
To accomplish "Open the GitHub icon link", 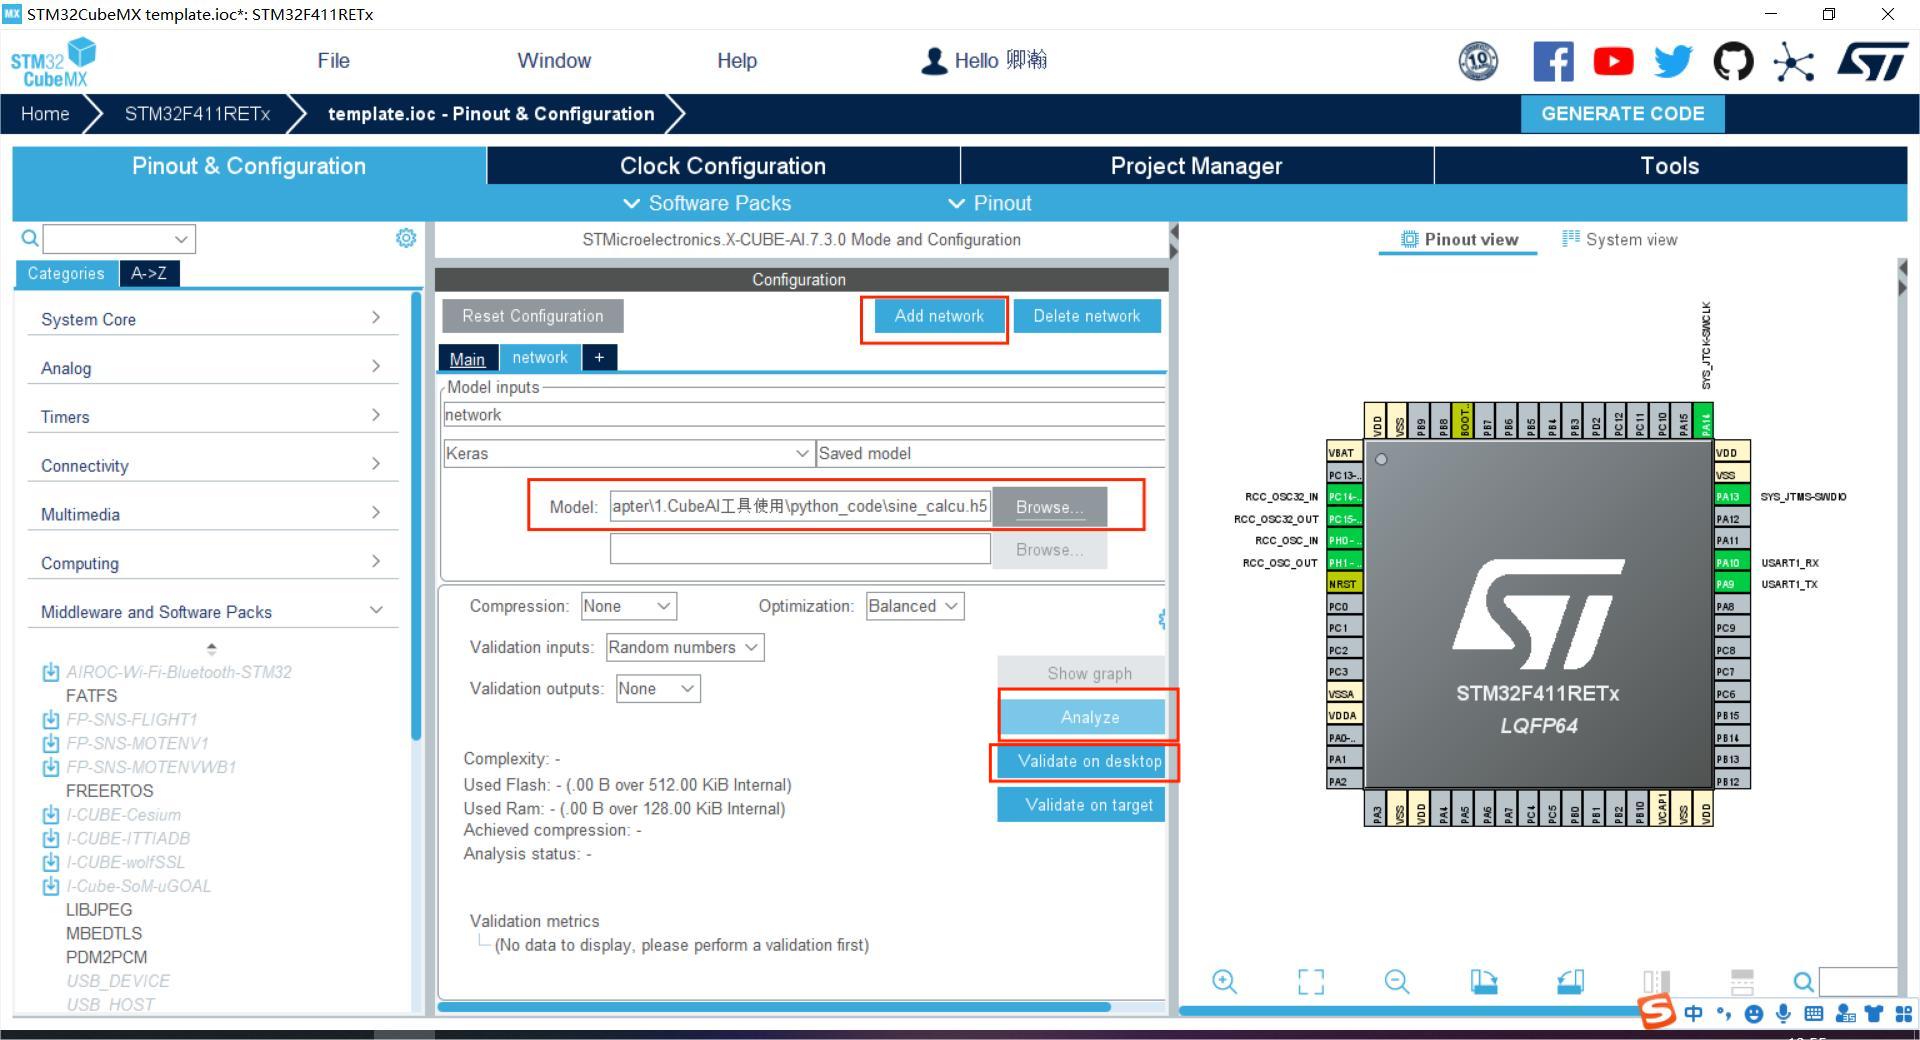I will pos(1733,62).
